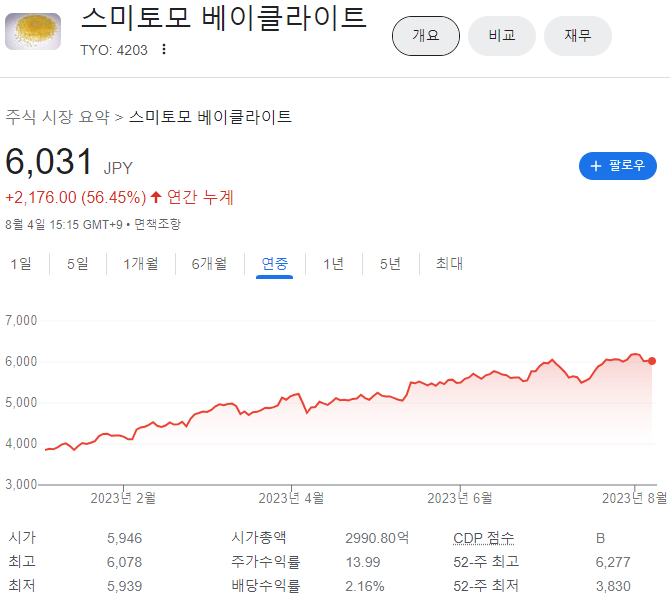The image size is (670, 599).
Task: Select the 개요 overview tab
Action: tap(426, 36)
